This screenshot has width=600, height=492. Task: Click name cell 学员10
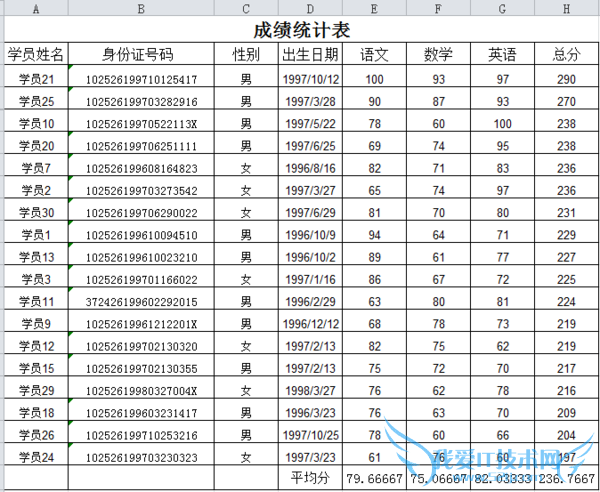tap(36, 121)
